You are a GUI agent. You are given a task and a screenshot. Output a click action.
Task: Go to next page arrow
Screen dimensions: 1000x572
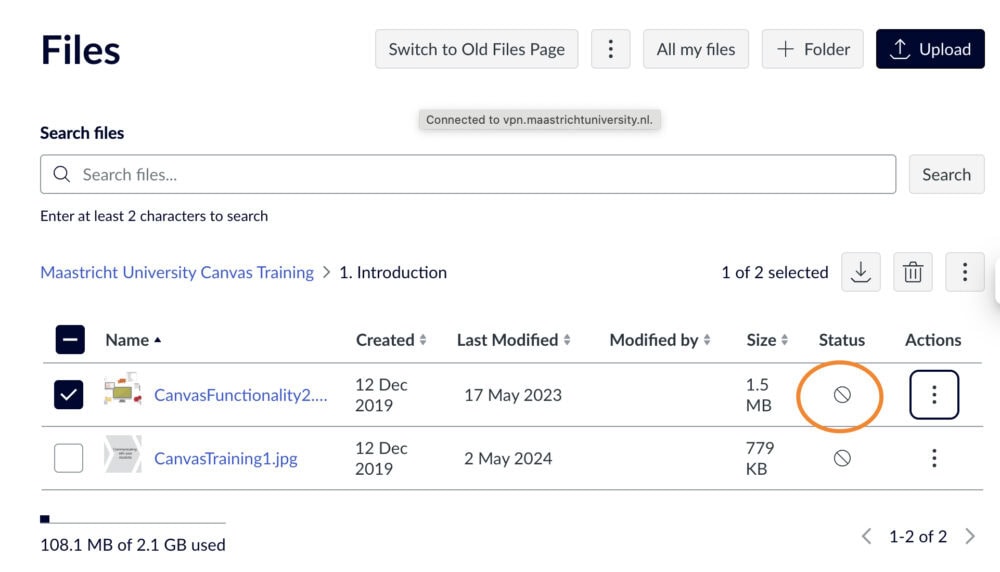click(x=970, y=536)
